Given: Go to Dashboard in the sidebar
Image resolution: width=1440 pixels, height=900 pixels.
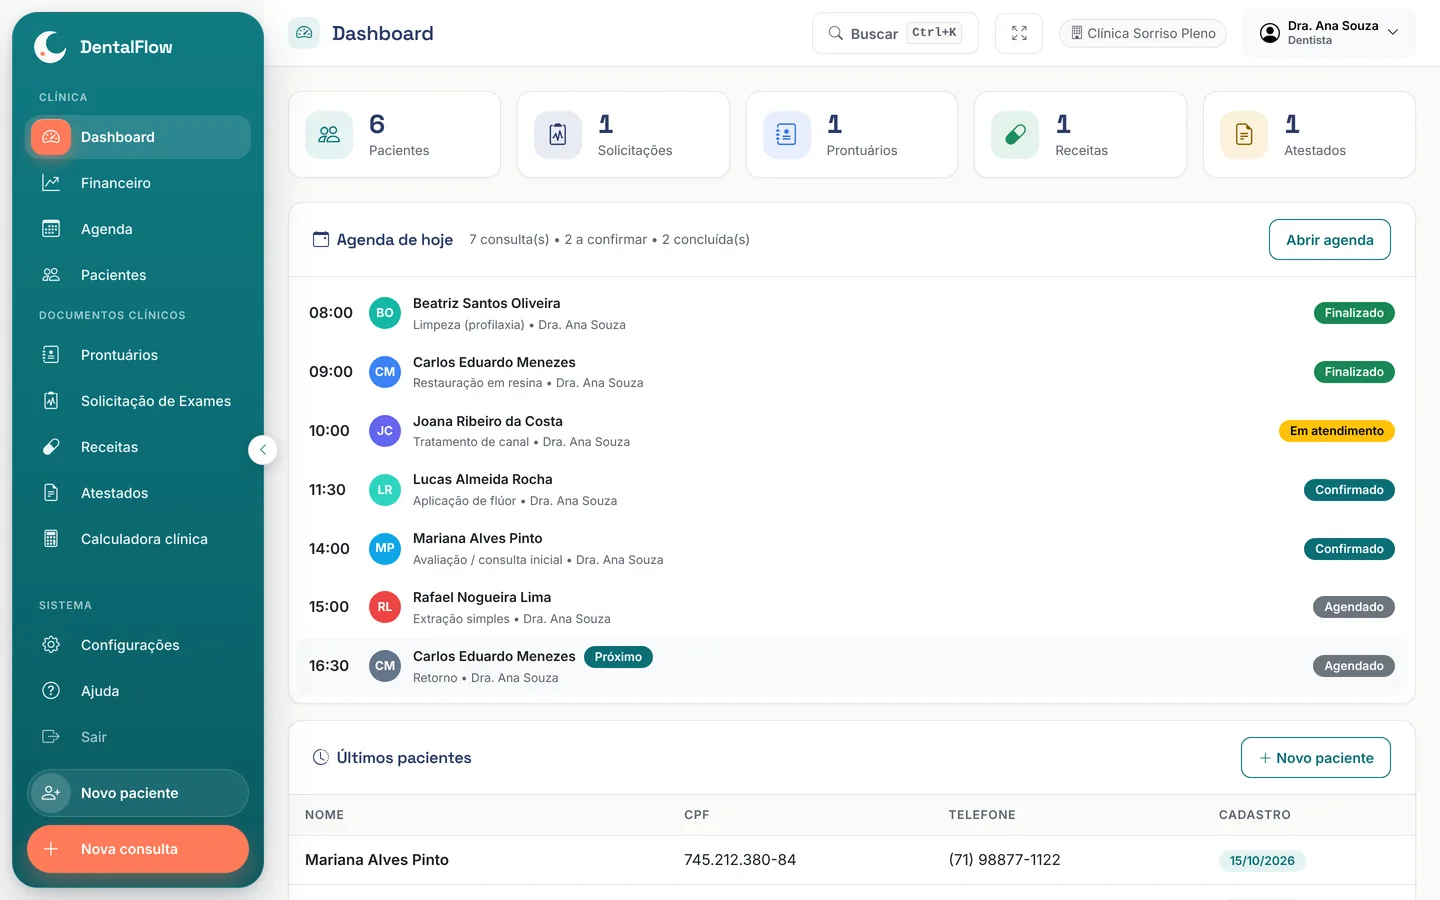Looking at the screenshot, I should [x=138, y=137].
